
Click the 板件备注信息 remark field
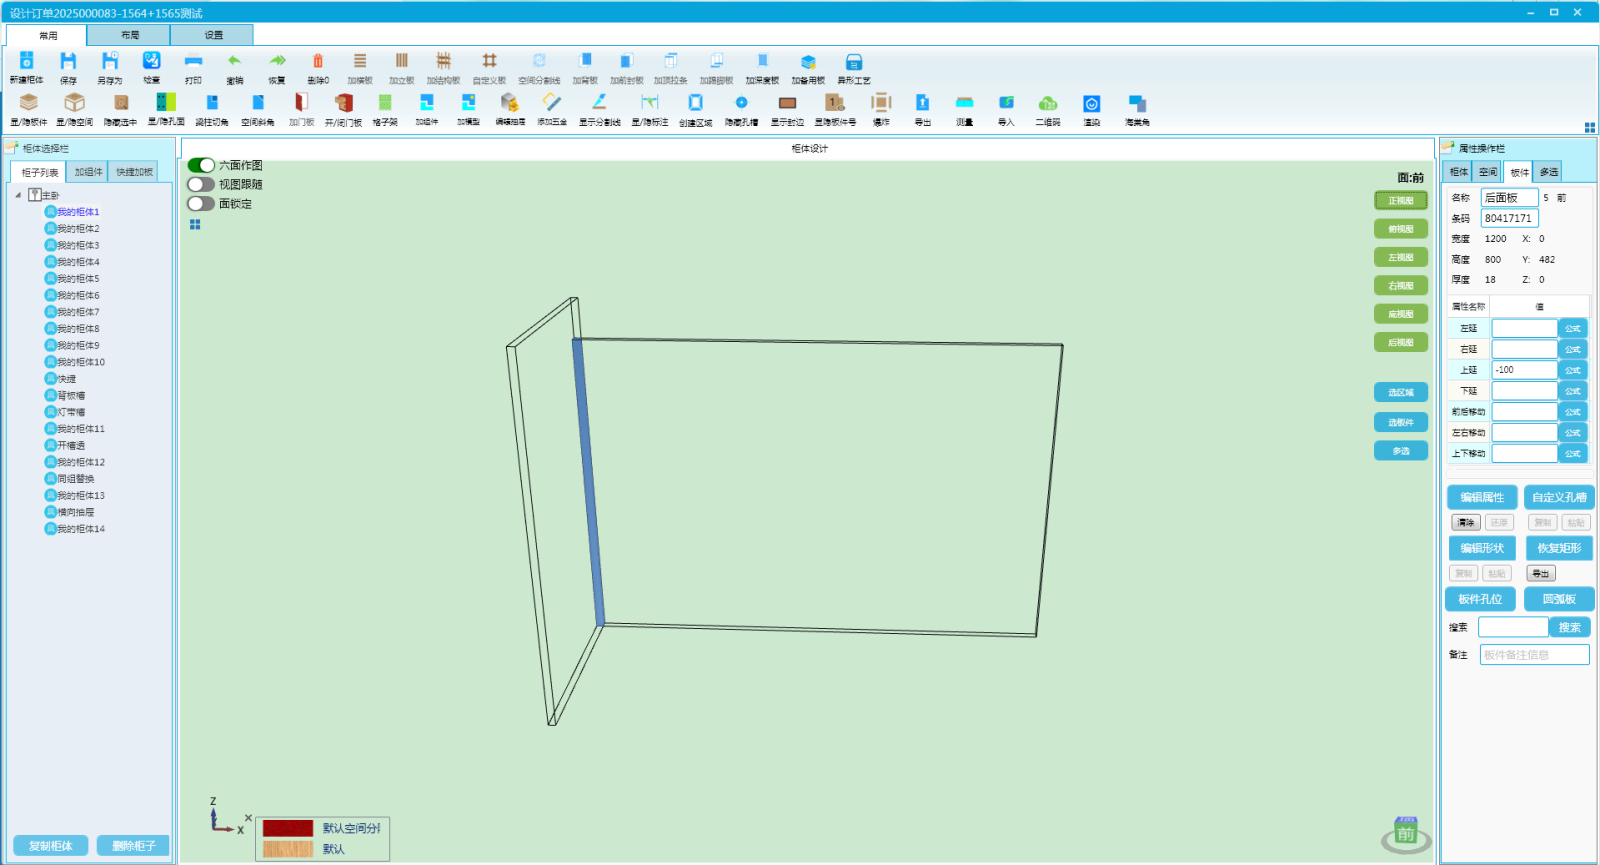click(1534, 655)
